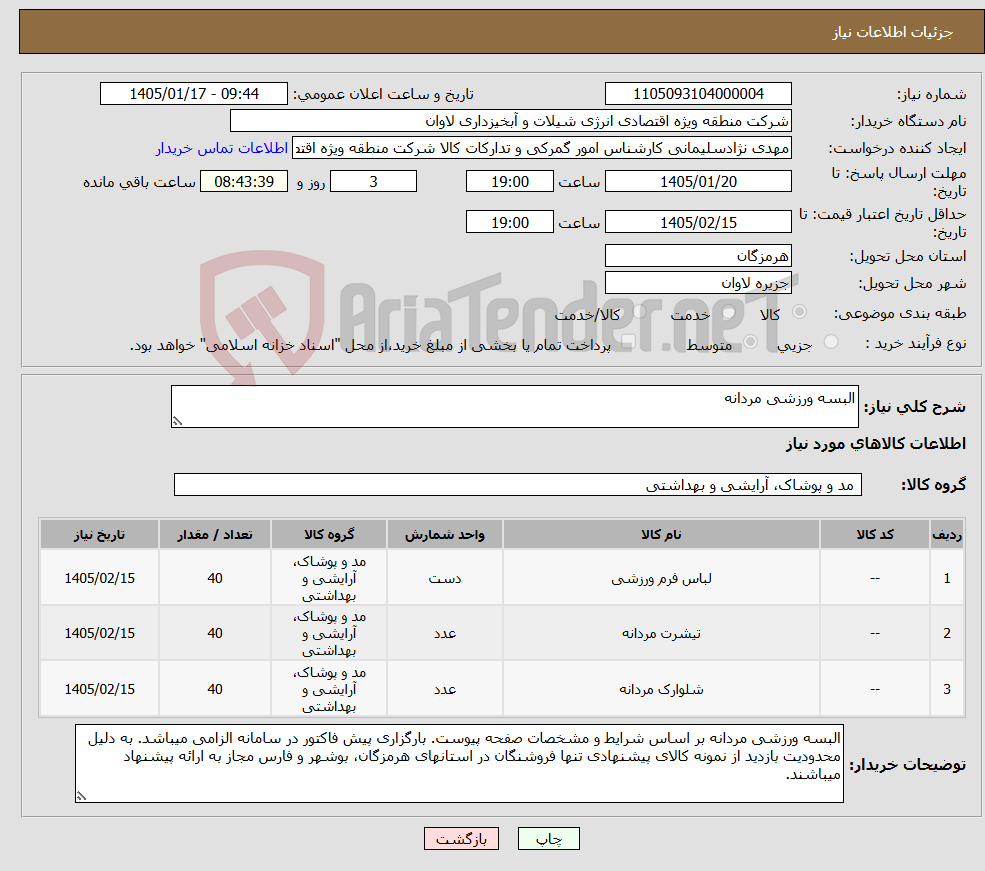The height and width of the screenshot is (871, 985).
Task: Click the need date of تیشرت مردانه row
Action: 99,633
